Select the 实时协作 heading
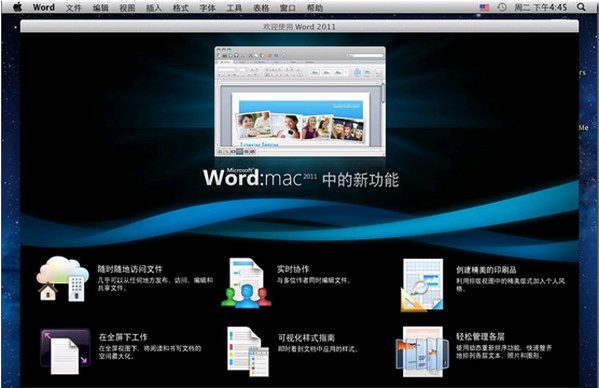The image size is (599, 388). pyautogui.click(x=293, y=269)
